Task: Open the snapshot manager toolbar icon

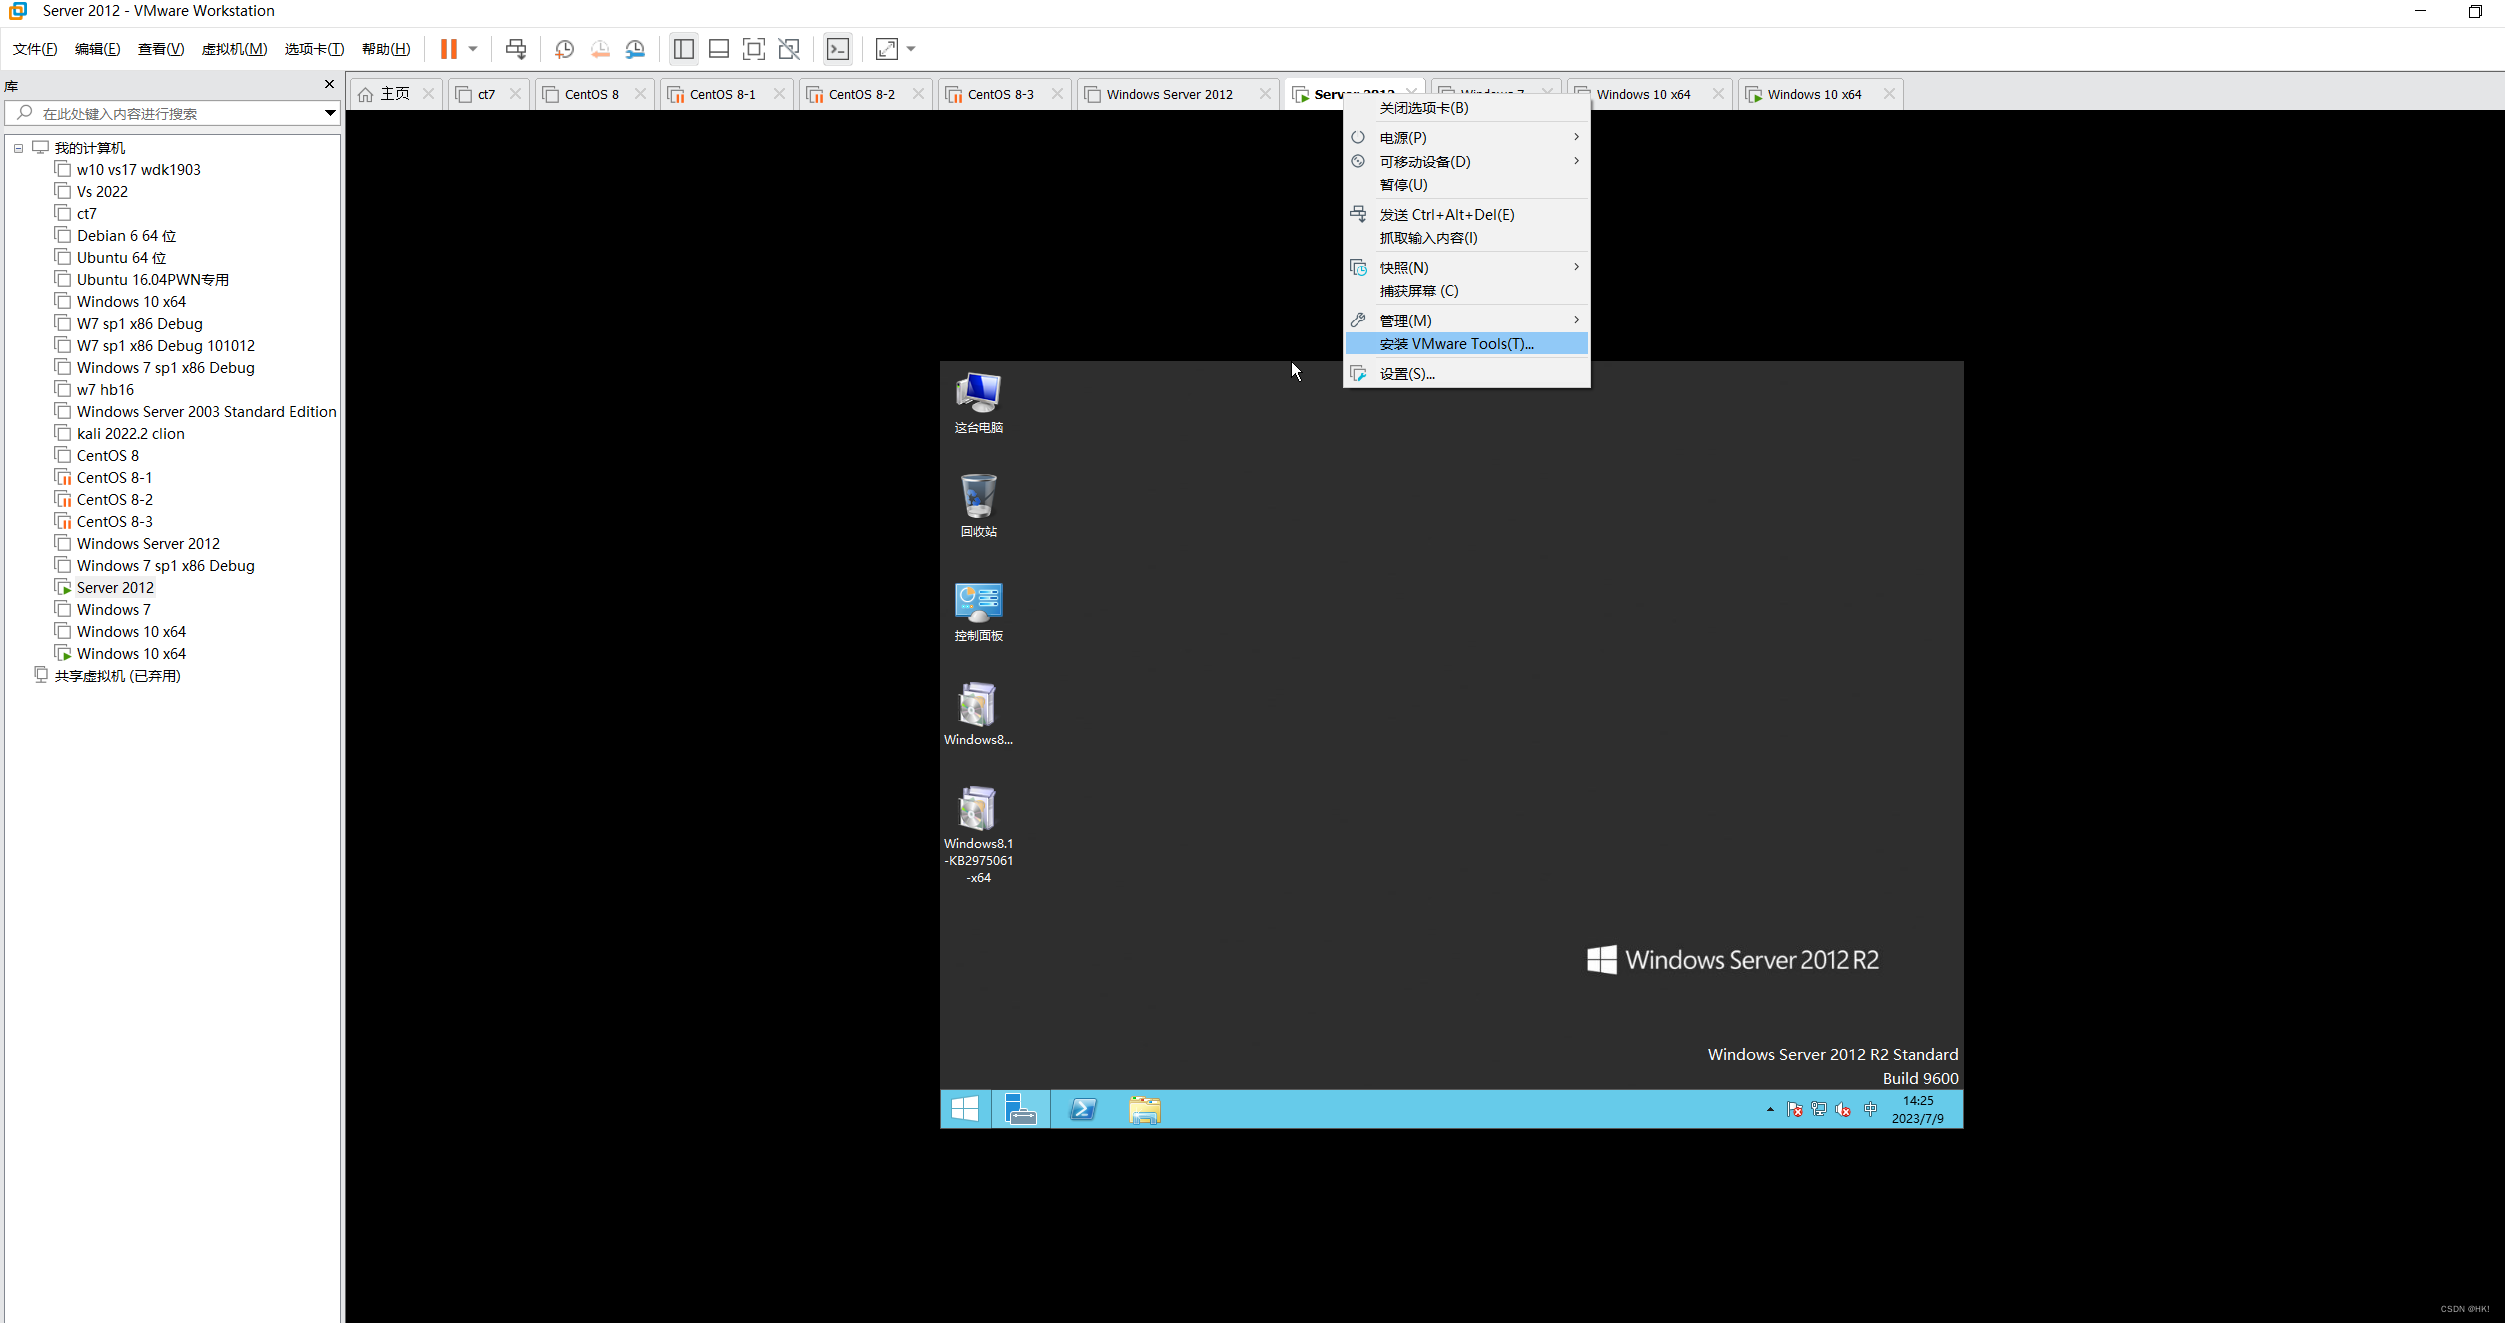Action: click(636, 48)
